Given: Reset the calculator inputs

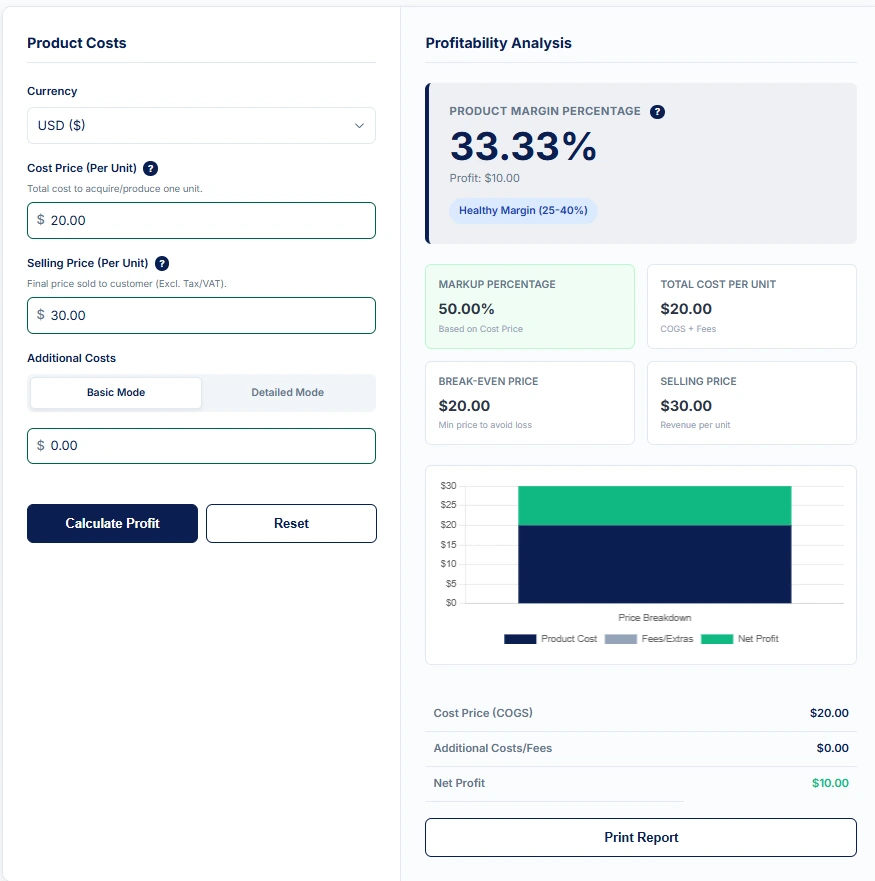Looking at the screenshot, I should click(291, 523).
